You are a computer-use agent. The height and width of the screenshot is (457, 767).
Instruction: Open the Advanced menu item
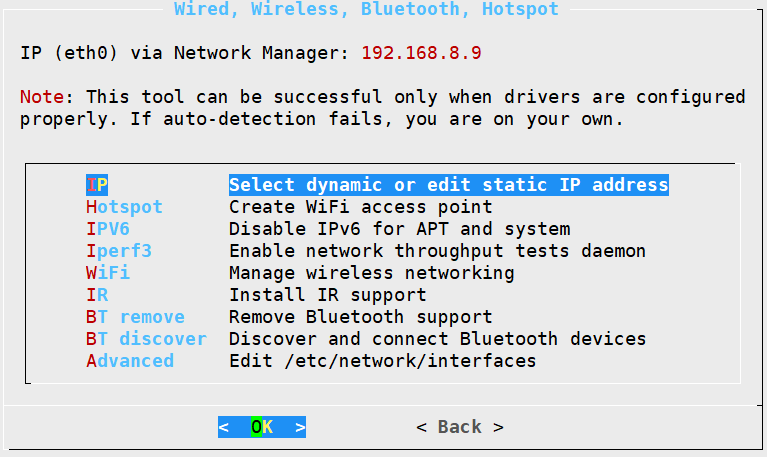tap(130, 361)
